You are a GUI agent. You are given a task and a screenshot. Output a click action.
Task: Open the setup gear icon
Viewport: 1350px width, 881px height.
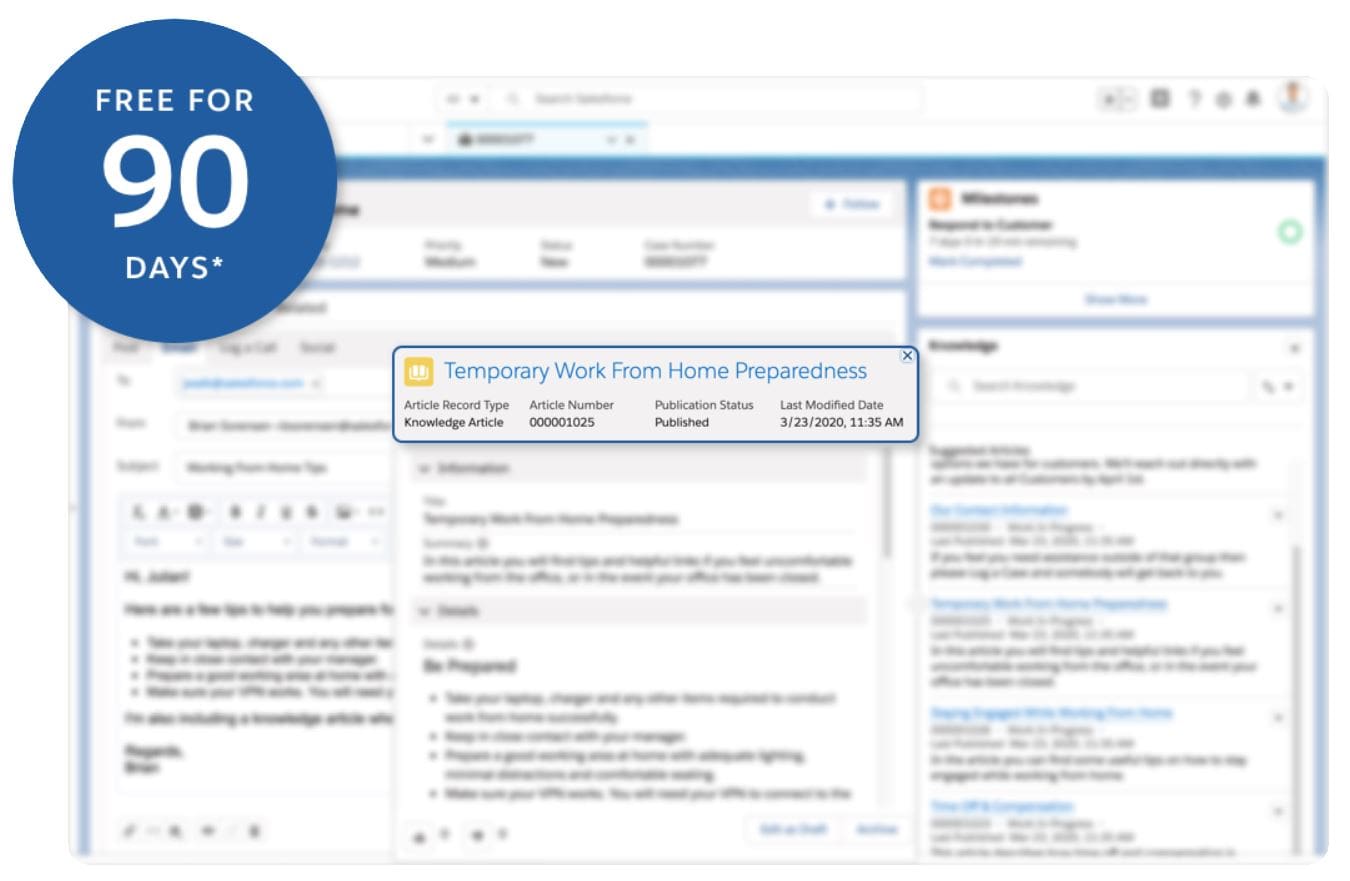pos(1223,99)
